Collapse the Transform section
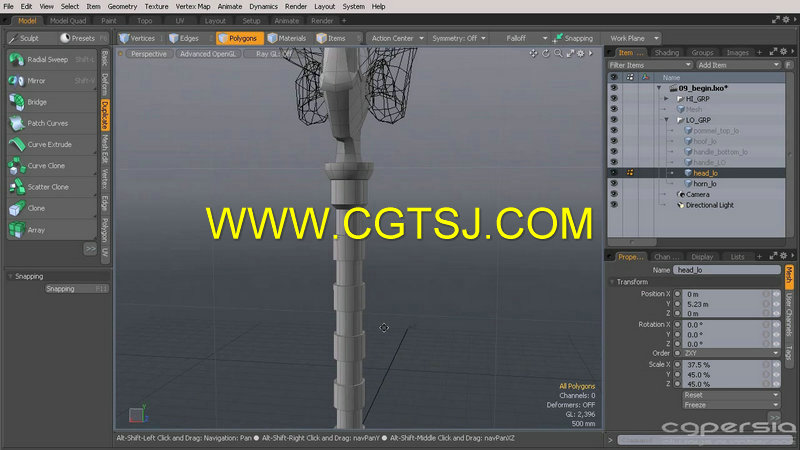800x450 pixels. [612, 282]
